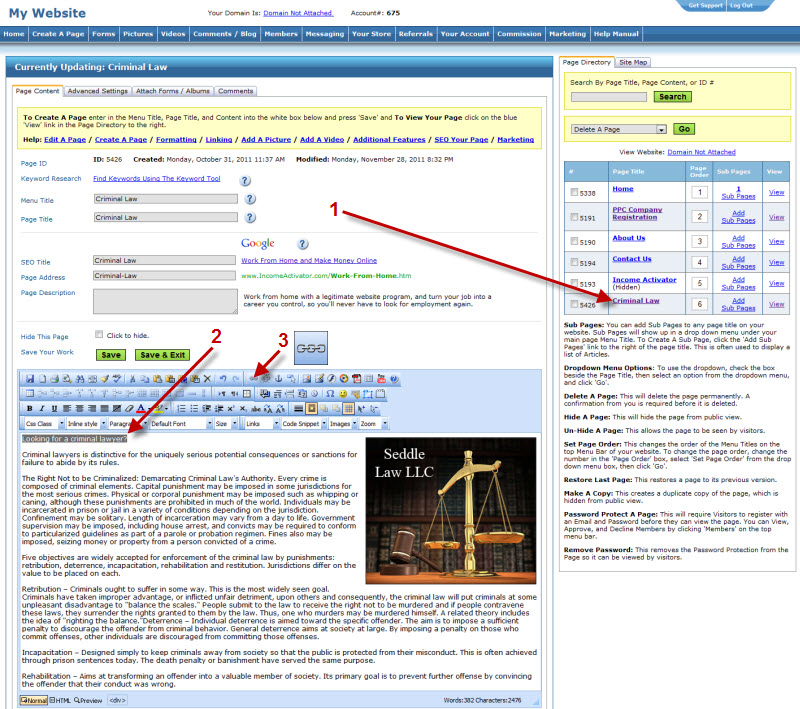Tick the checkbox for page 5426

pos(574,303)
